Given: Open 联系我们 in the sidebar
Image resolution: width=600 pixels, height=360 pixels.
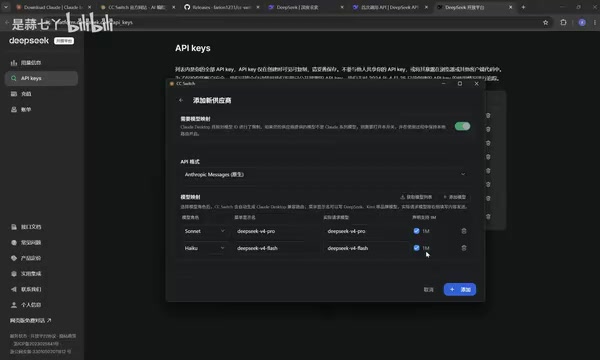Looking at the screenshot, I should point(41,289).
